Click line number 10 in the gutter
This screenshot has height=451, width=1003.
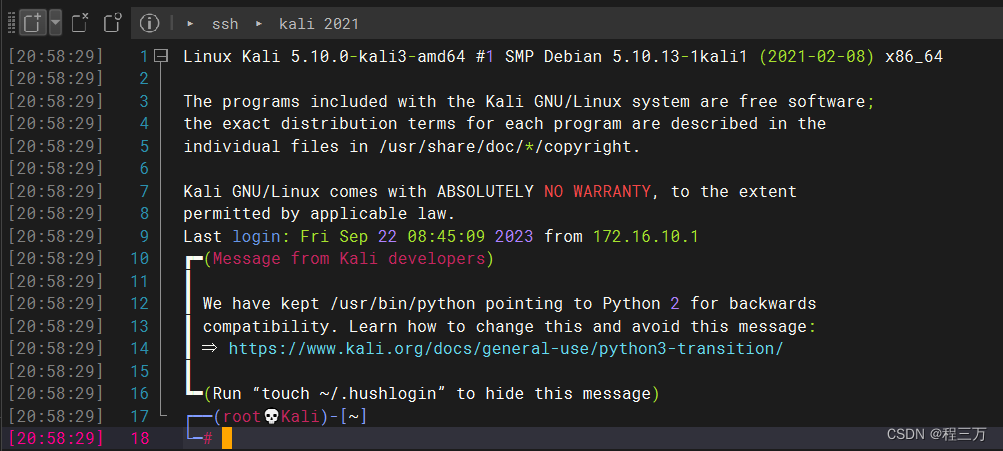tap(139, 258)
